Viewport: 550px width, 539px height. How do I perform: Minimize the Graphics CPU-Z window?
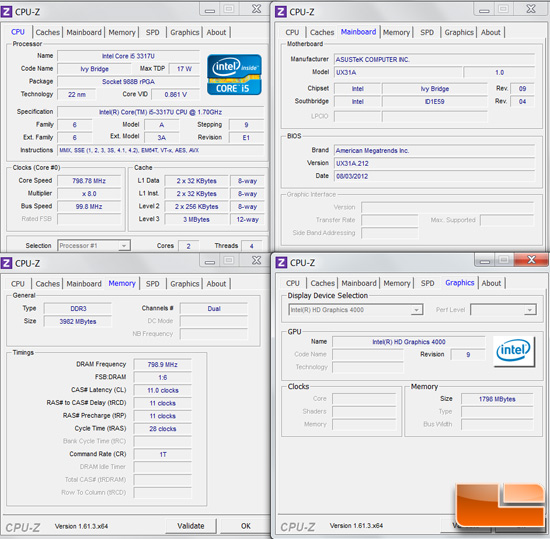[485, 261]
